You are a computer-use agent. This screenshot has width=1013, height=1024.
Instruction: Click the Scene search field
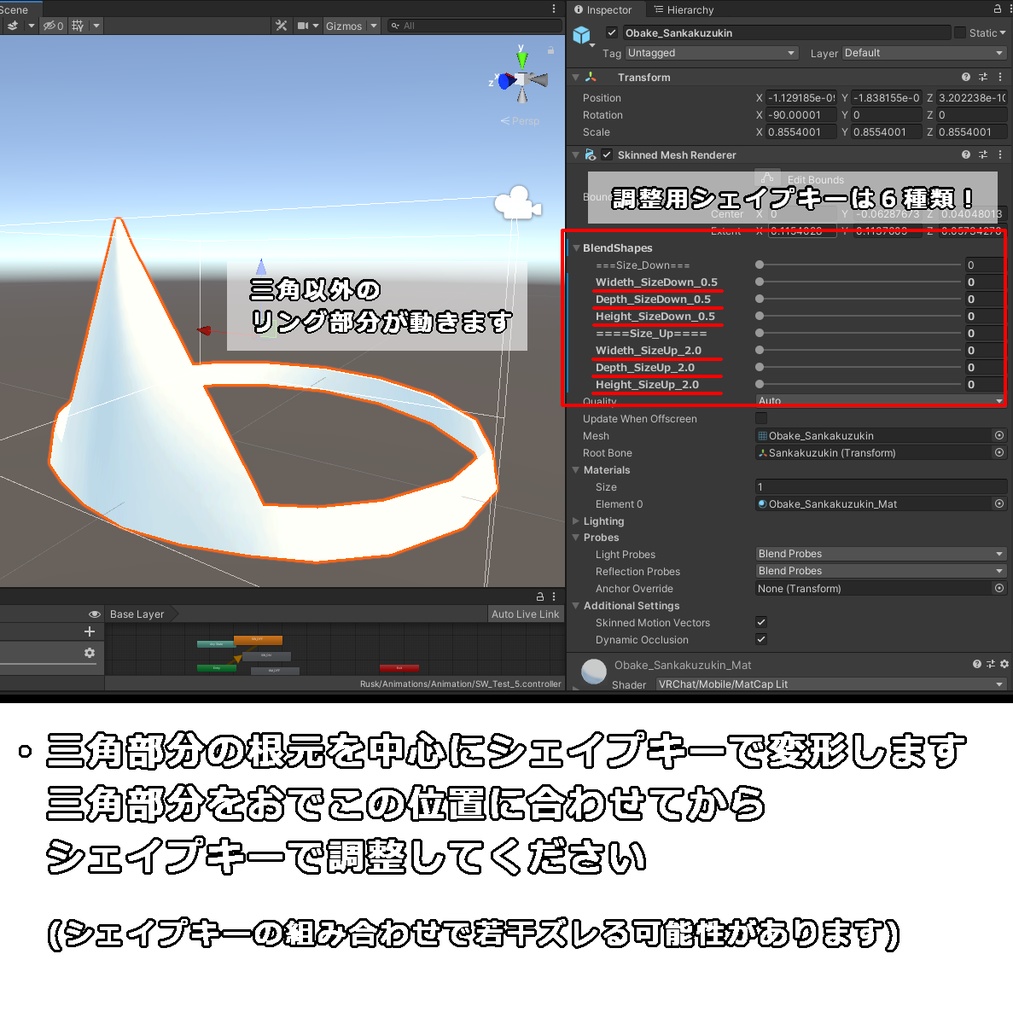474,25
